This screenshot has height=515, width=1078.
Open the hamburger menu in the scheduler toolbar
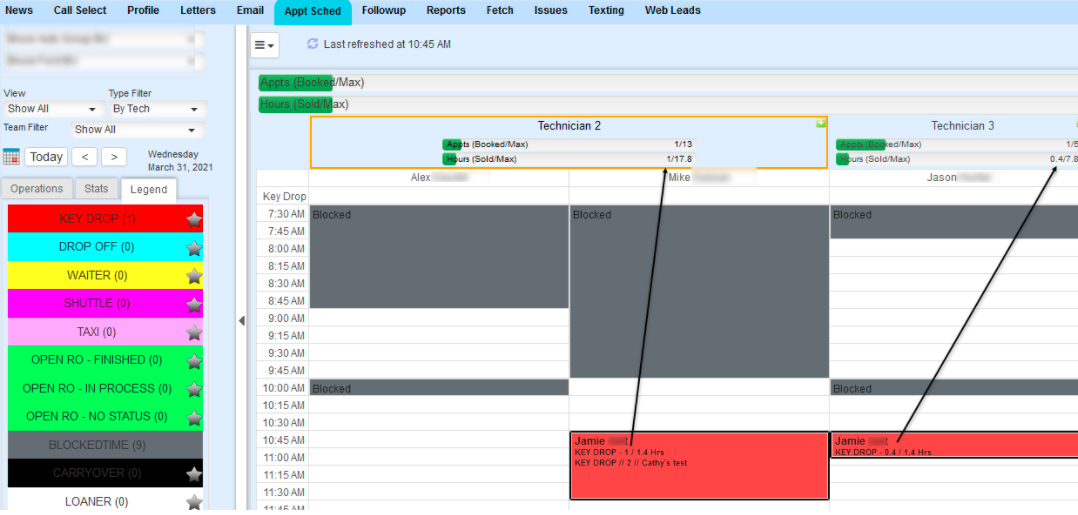point(265,45)
